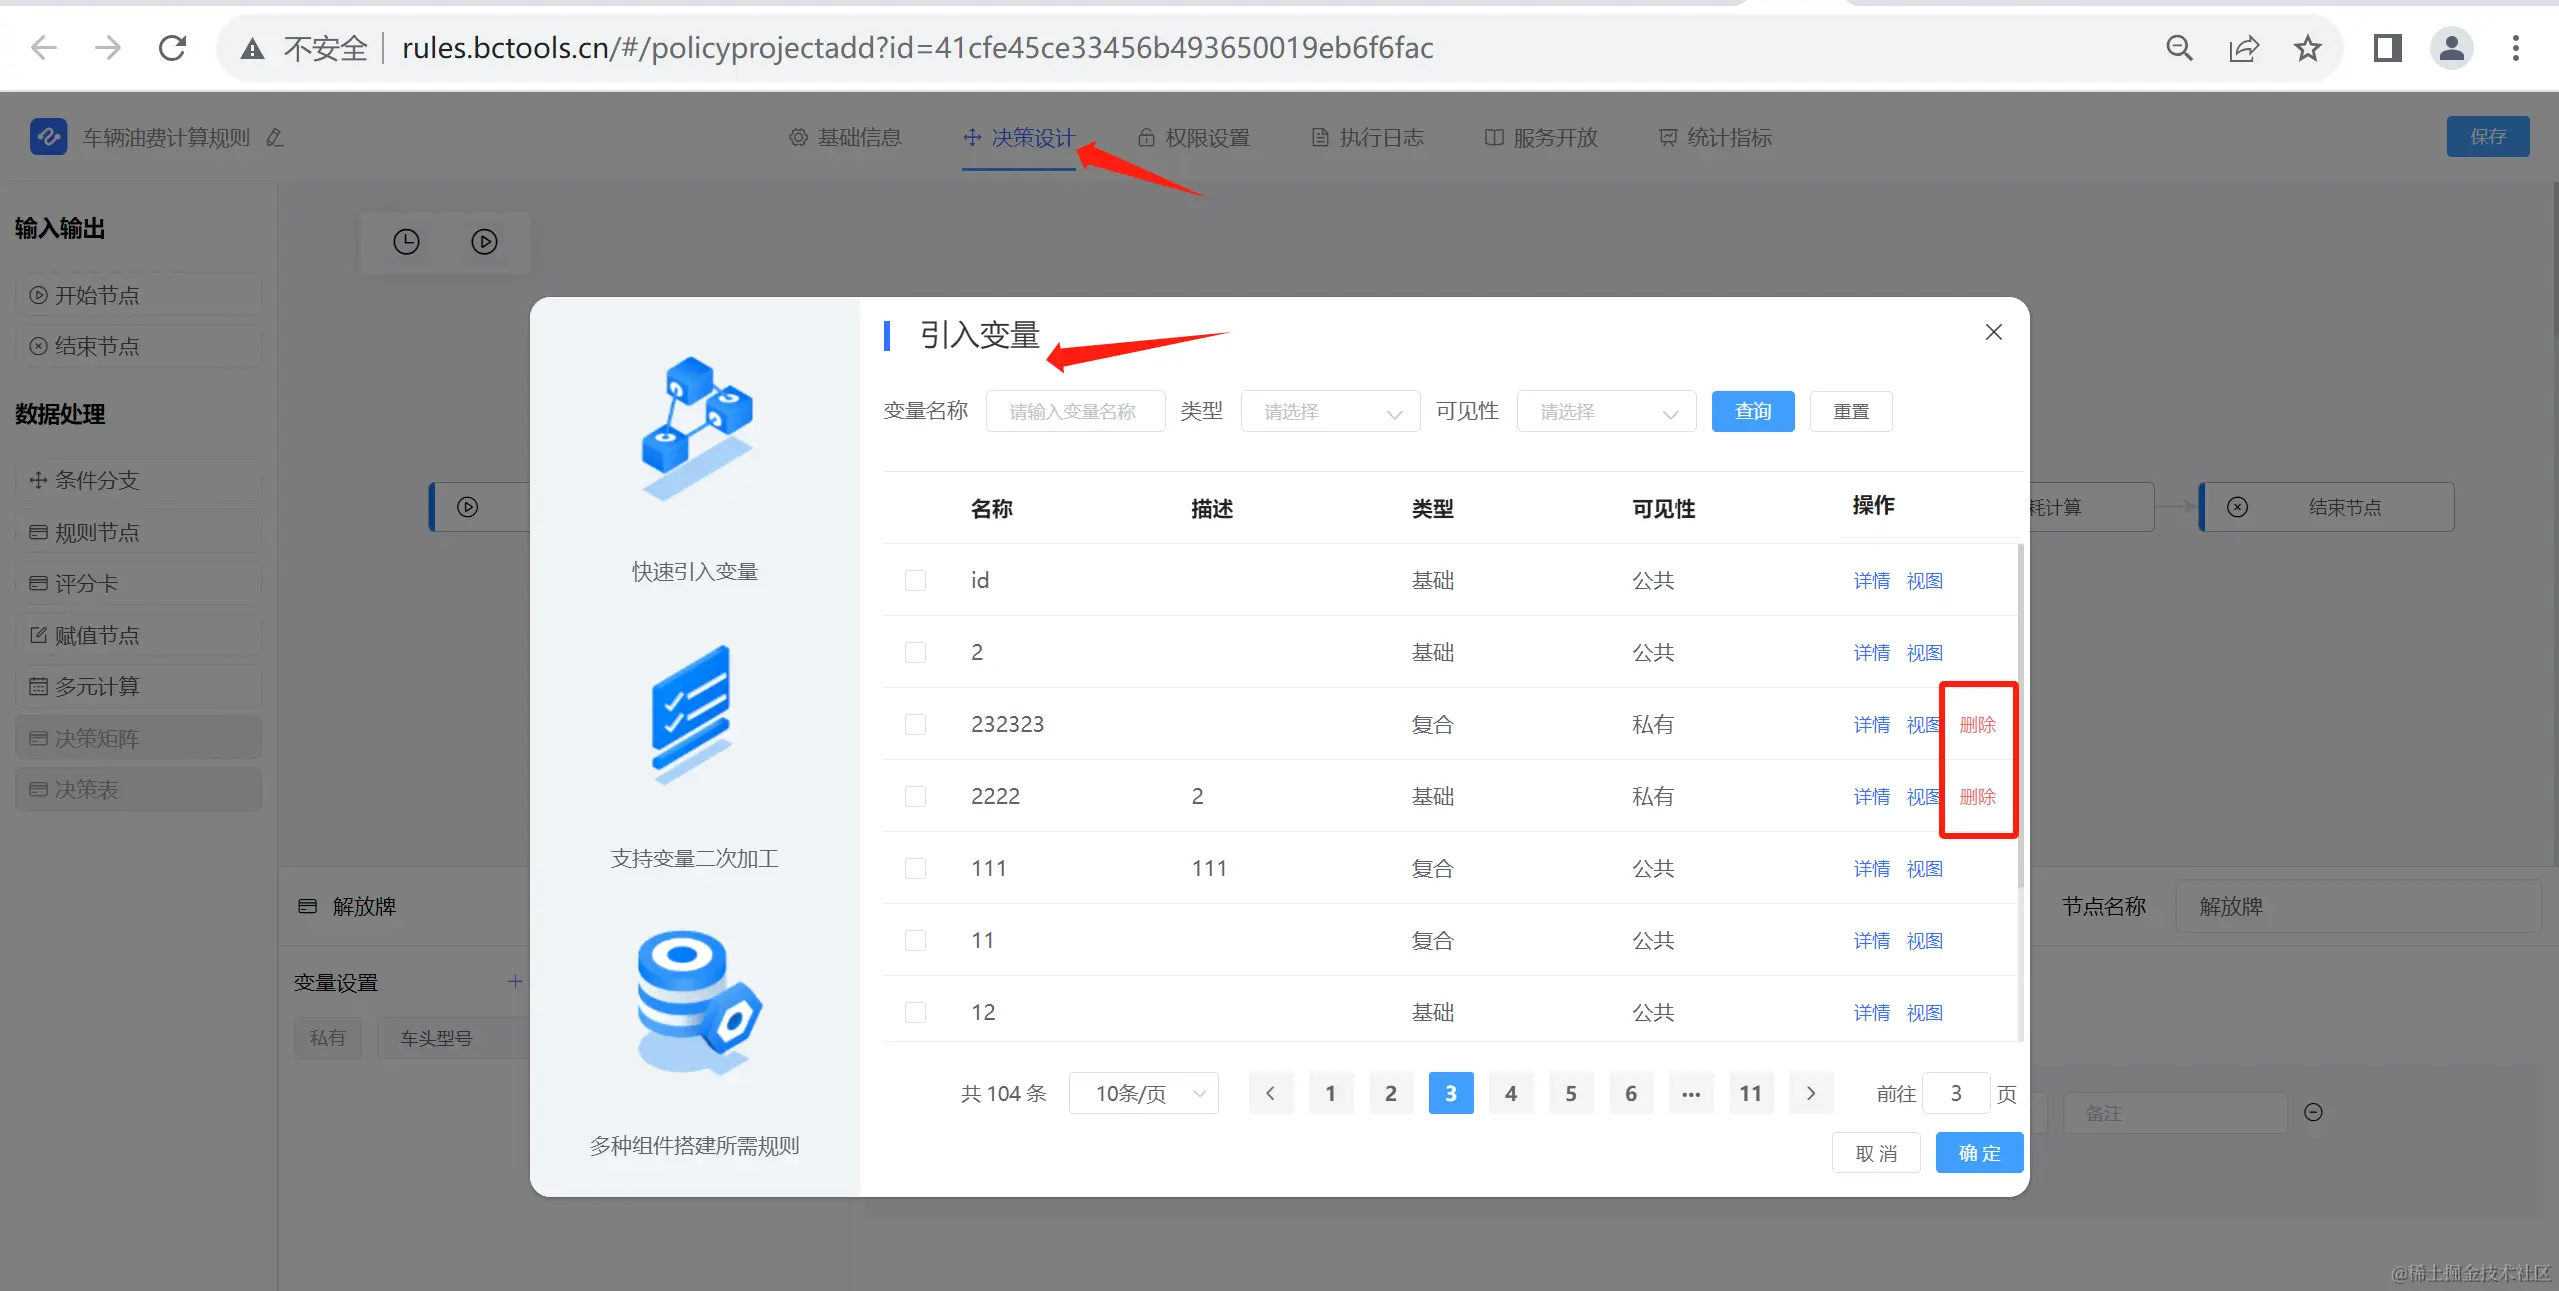The image size is (2559, 1291).
Task: Tick the checkbox for variable 111
Action: 915,869
